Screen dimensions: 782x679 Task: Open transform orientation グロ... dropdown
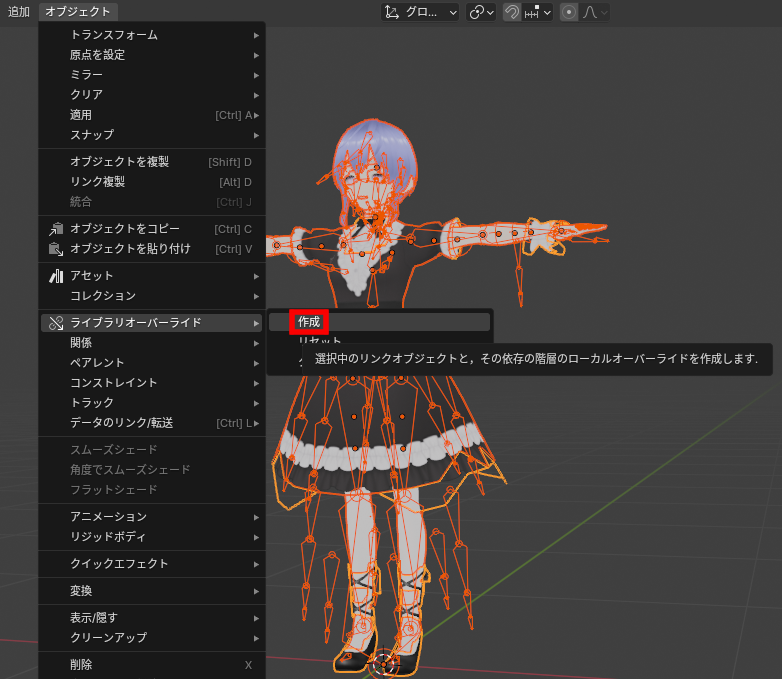(x=420, y=12)
